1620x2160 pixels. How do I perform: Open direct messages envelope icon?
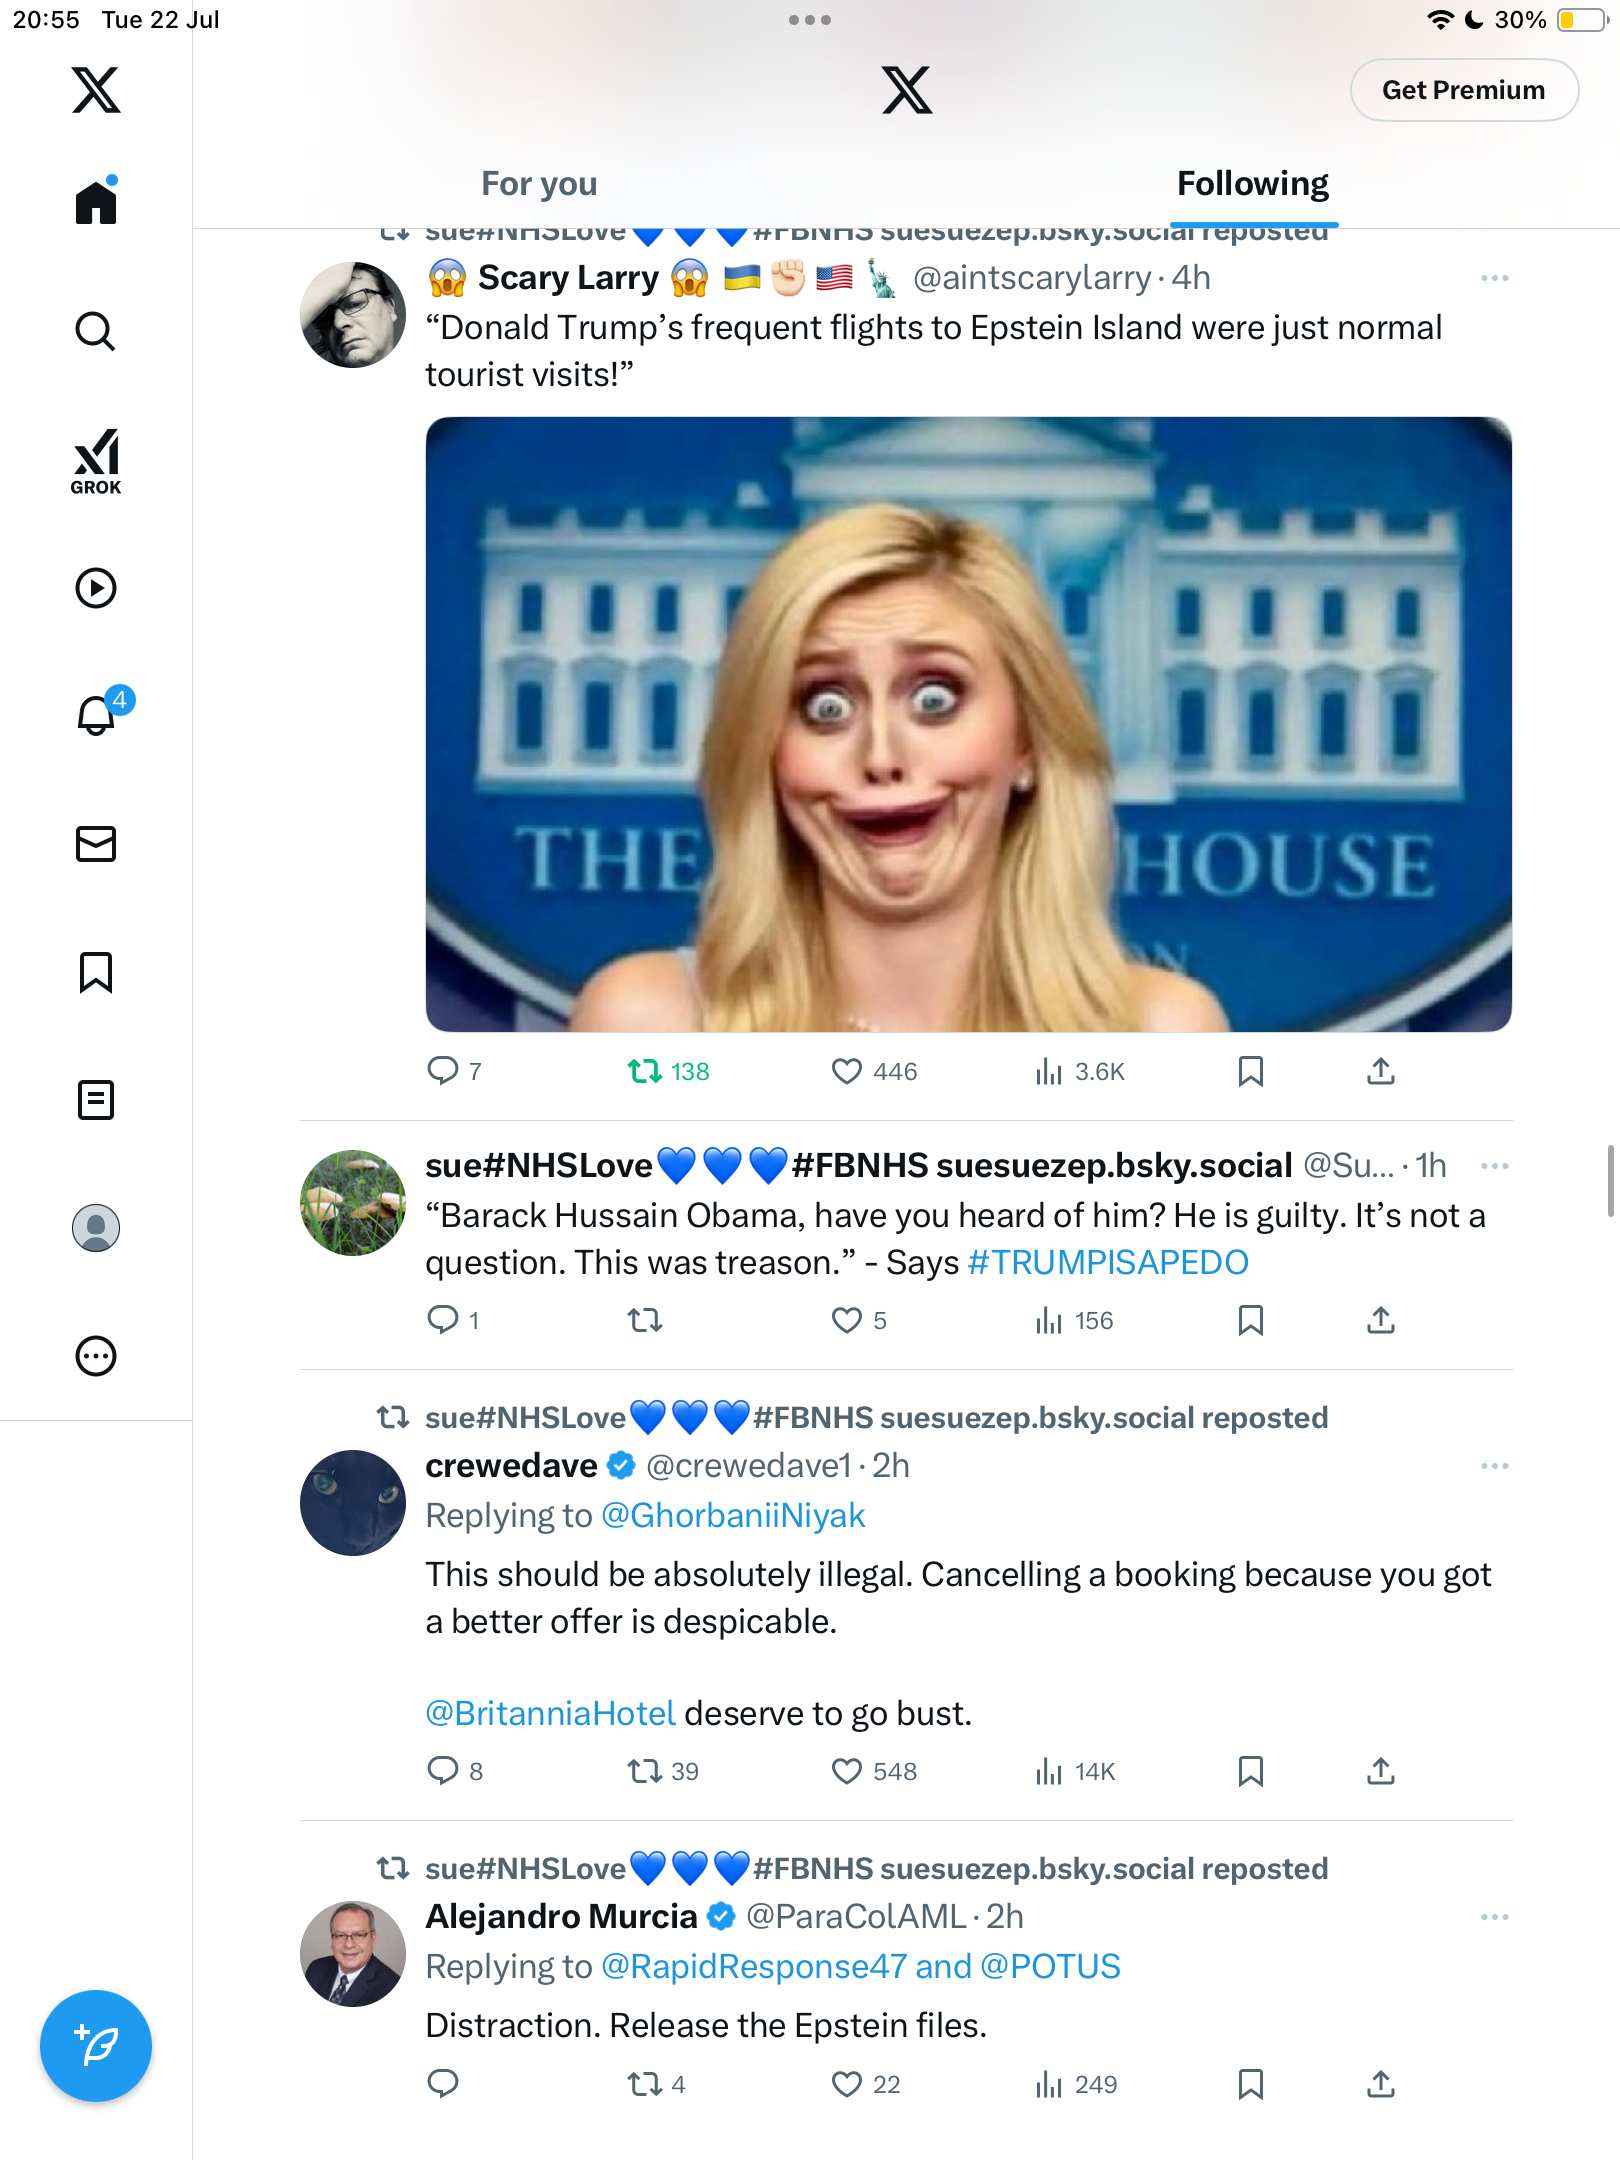click(x=96, y=844)
